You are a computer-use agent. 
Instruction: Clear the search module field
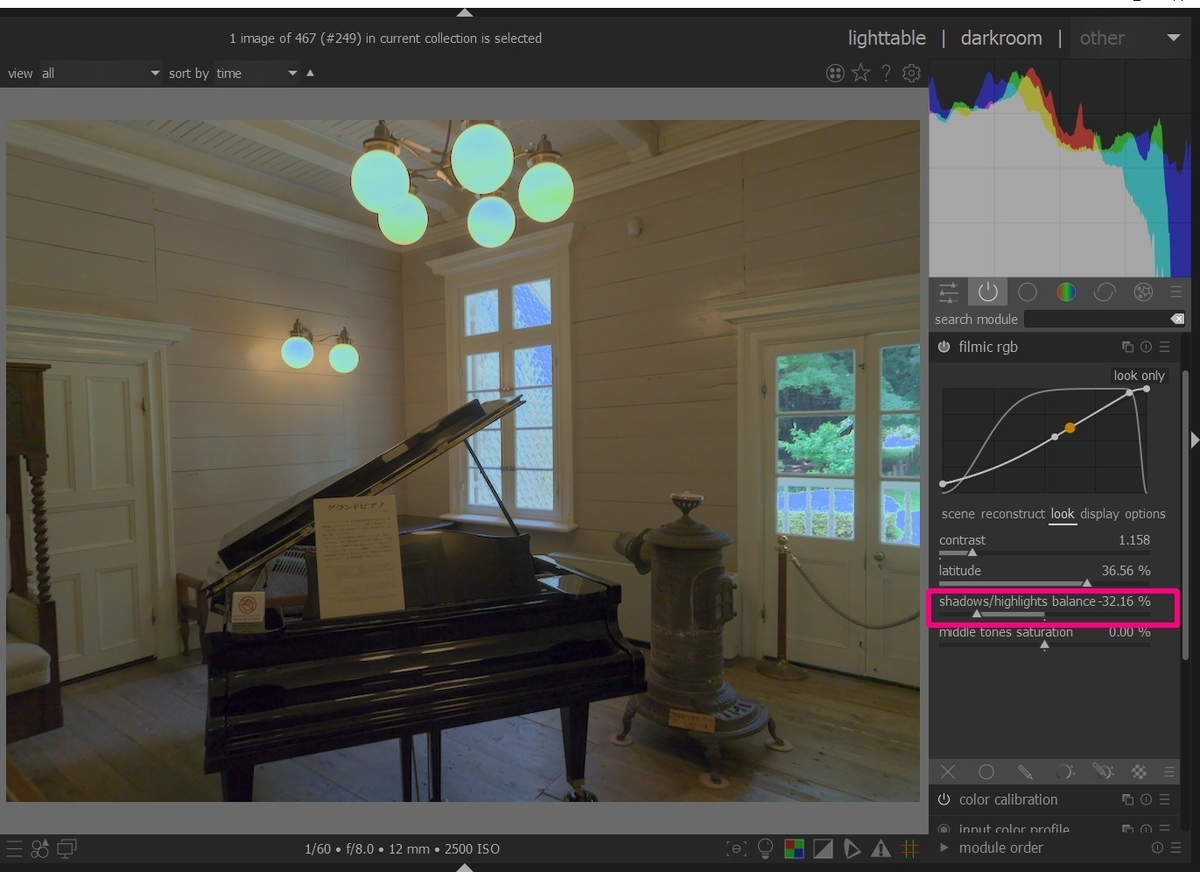(1177, 319)
